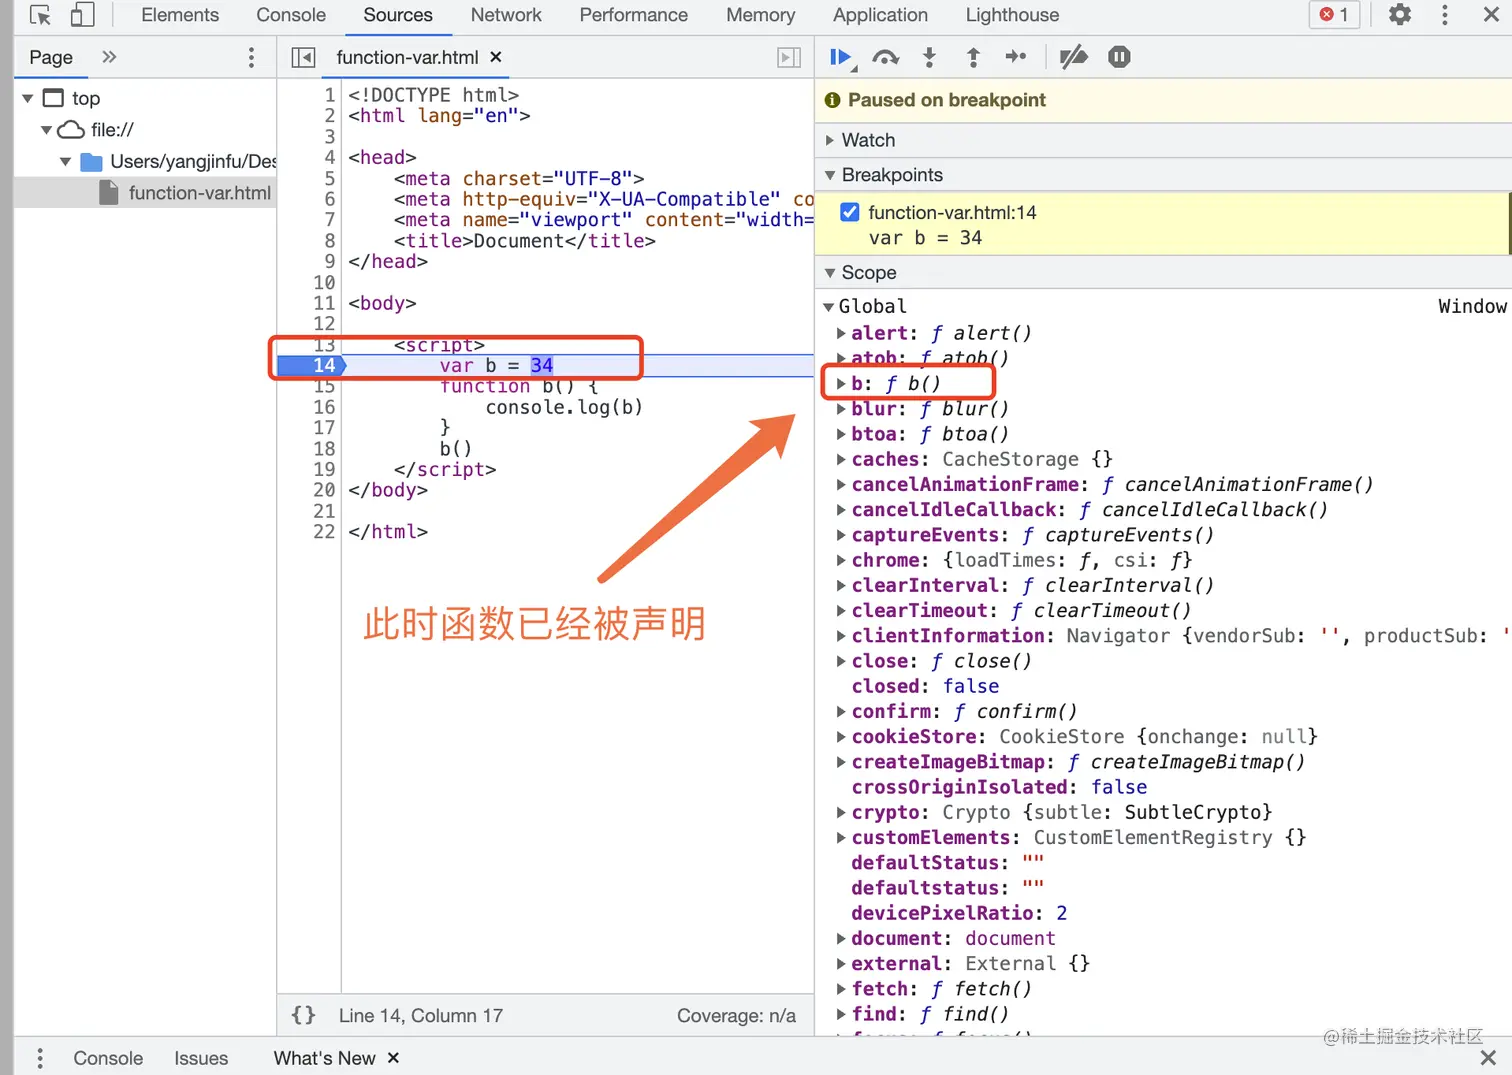Expand the b: f b() entry
This screenshot has height=1075, width=1512.
pyautogui.click(x=842, y=383)
